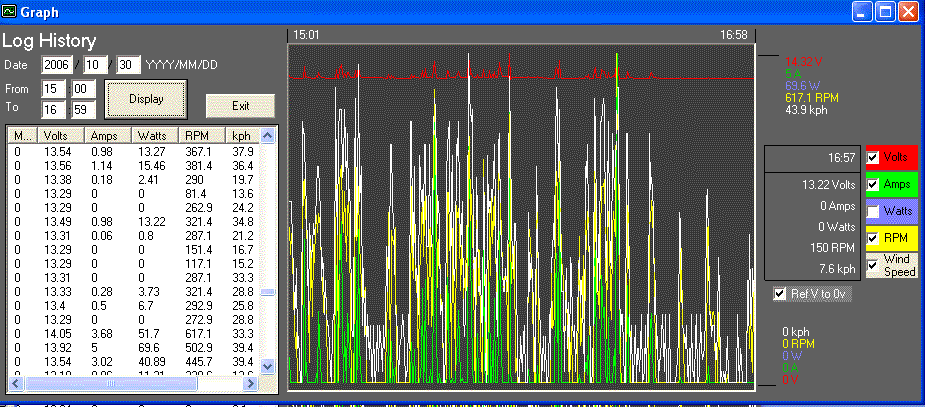Uncheck Ref V to 0v option

pyautogui.click(x=781, y=294)
